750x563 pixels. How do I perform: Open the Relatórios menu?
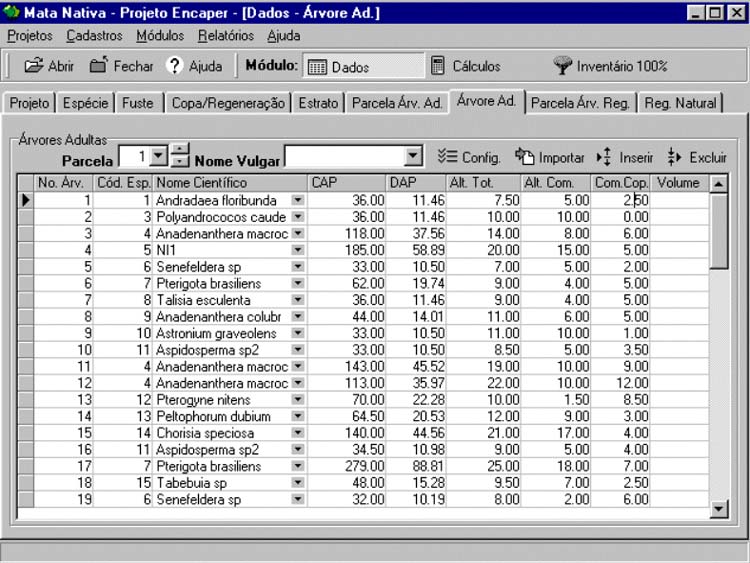click(225, 36)
